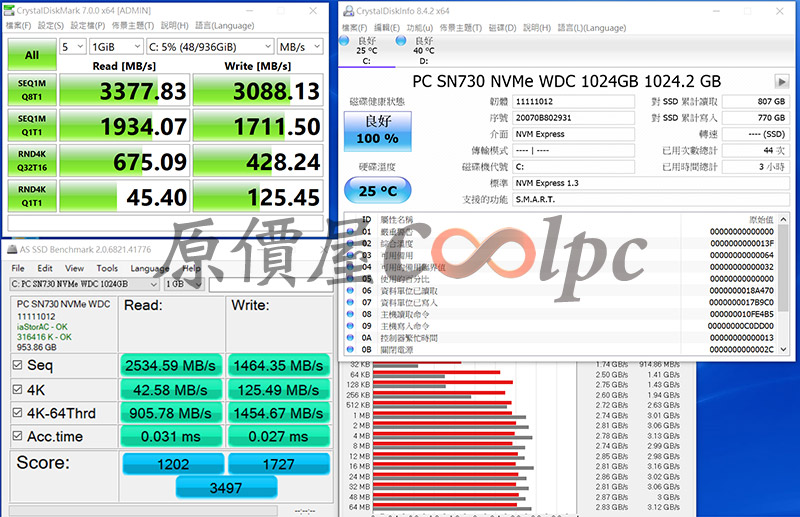Viewport: 800px width, 517px height.
Task: Open the 設定(S) menu in CrystalDiskMark
Action: (x=51, y=26)
